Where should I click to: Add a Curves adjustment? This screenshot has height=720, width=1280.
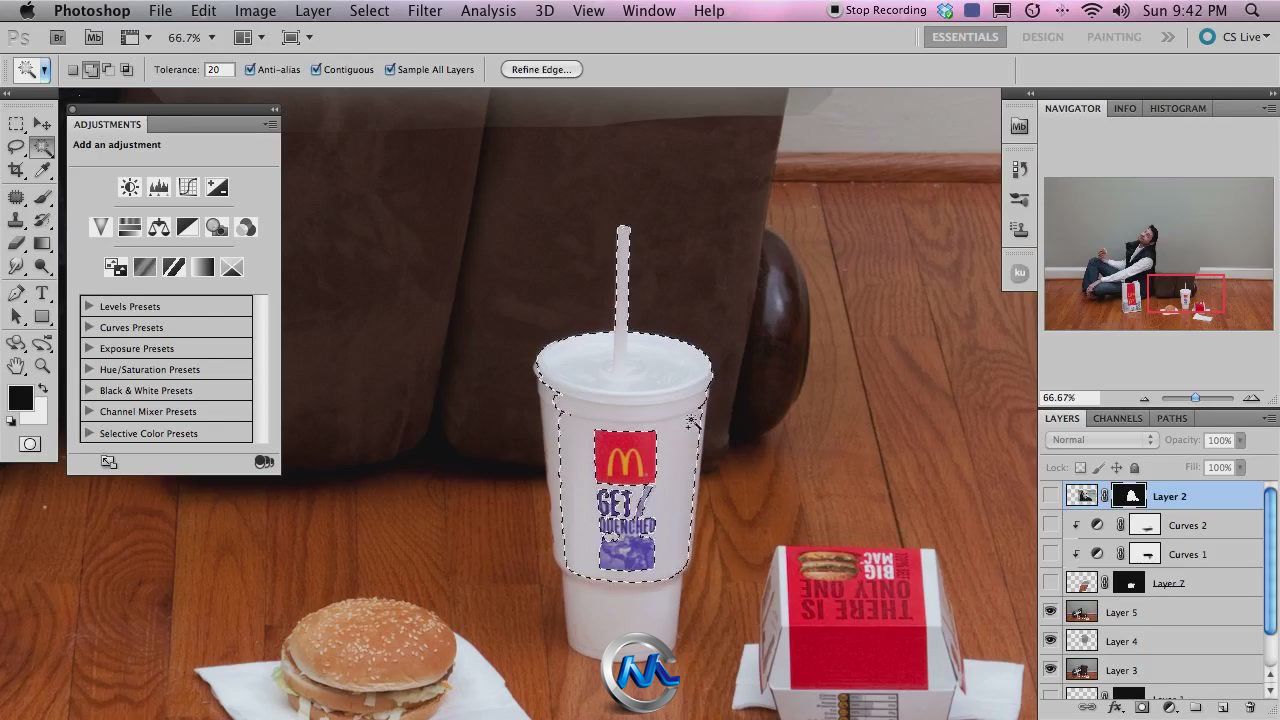(188, 187)
